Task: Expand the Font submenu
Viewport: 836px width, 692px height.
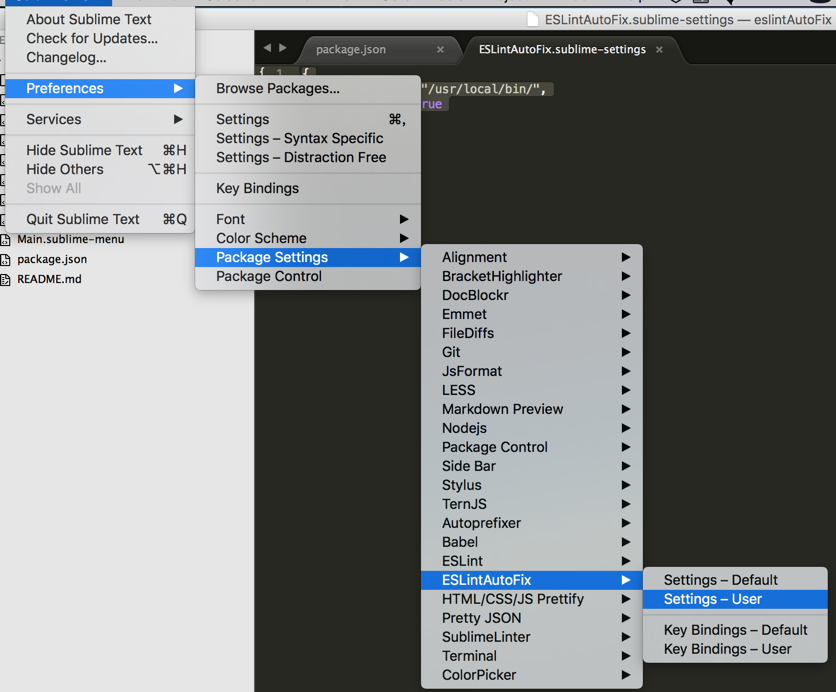Action: coord(308,219)
